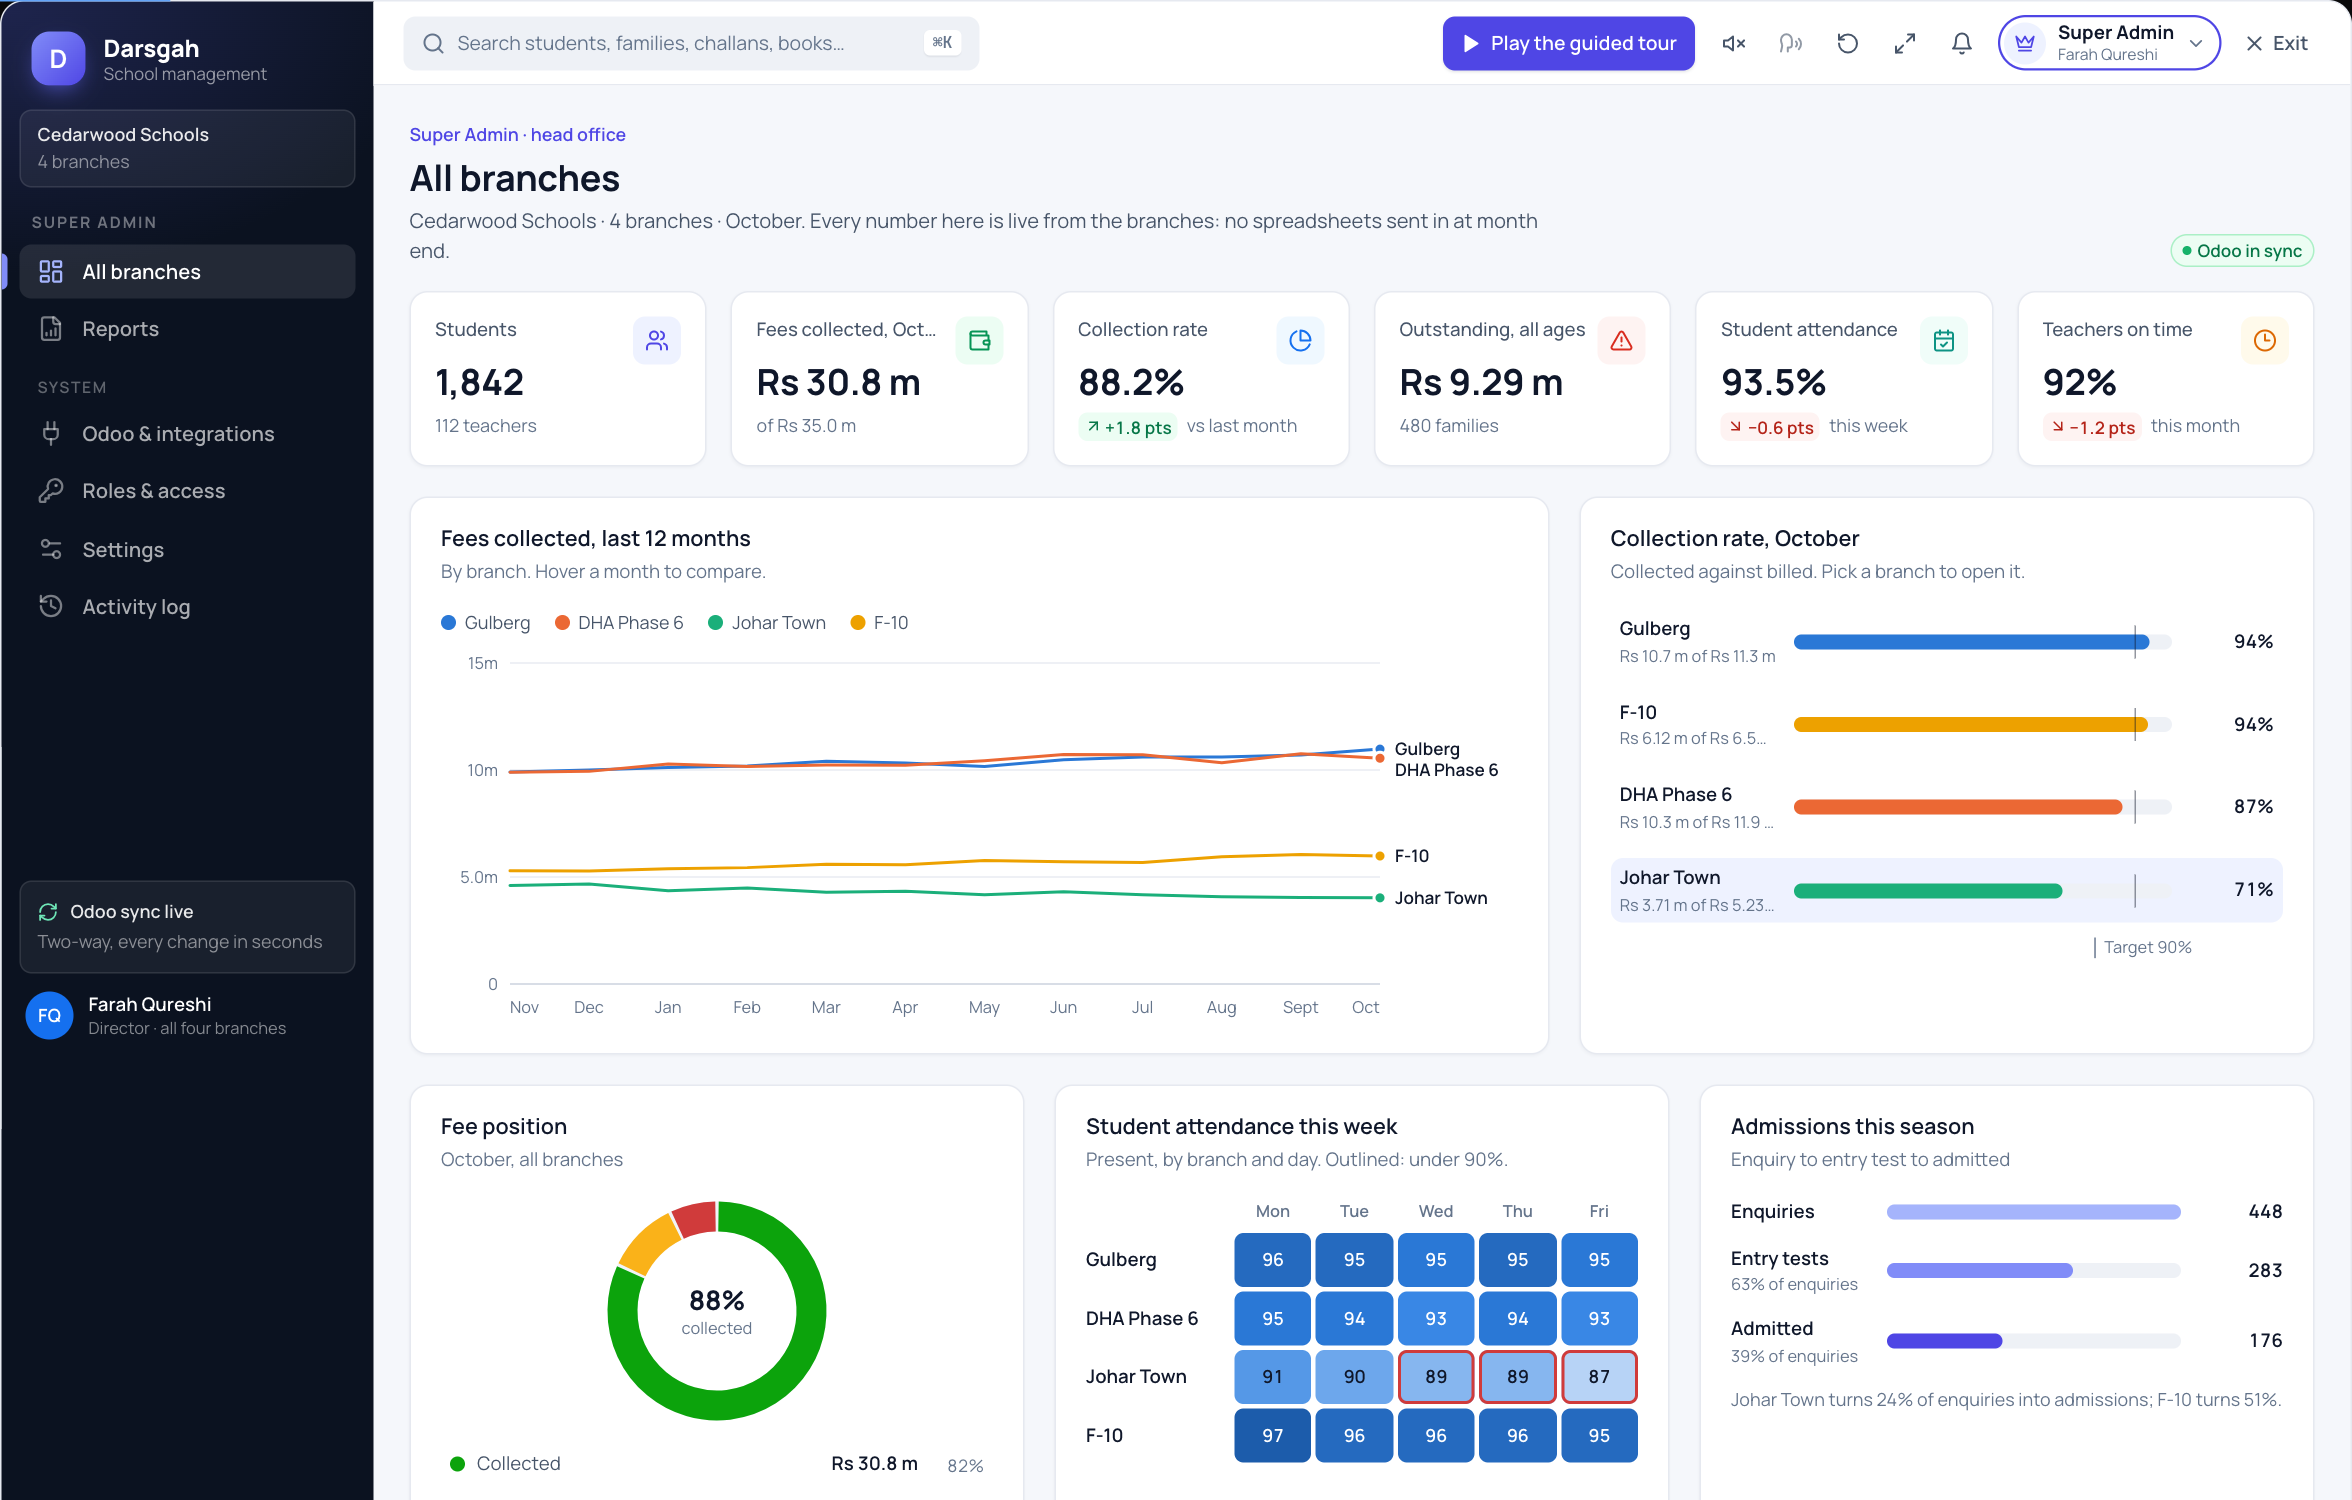Mute the tour sound speaker icon
Image resolution: width=2352 pixels, height=1500 pixels.
click(x=1734, y=43)
